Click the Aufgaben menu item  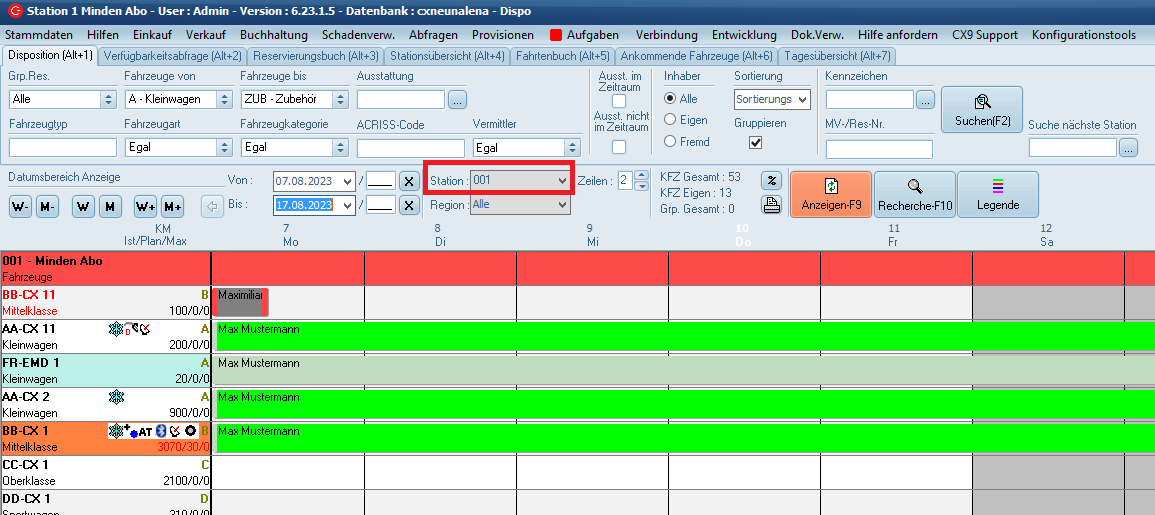[584, 34]
